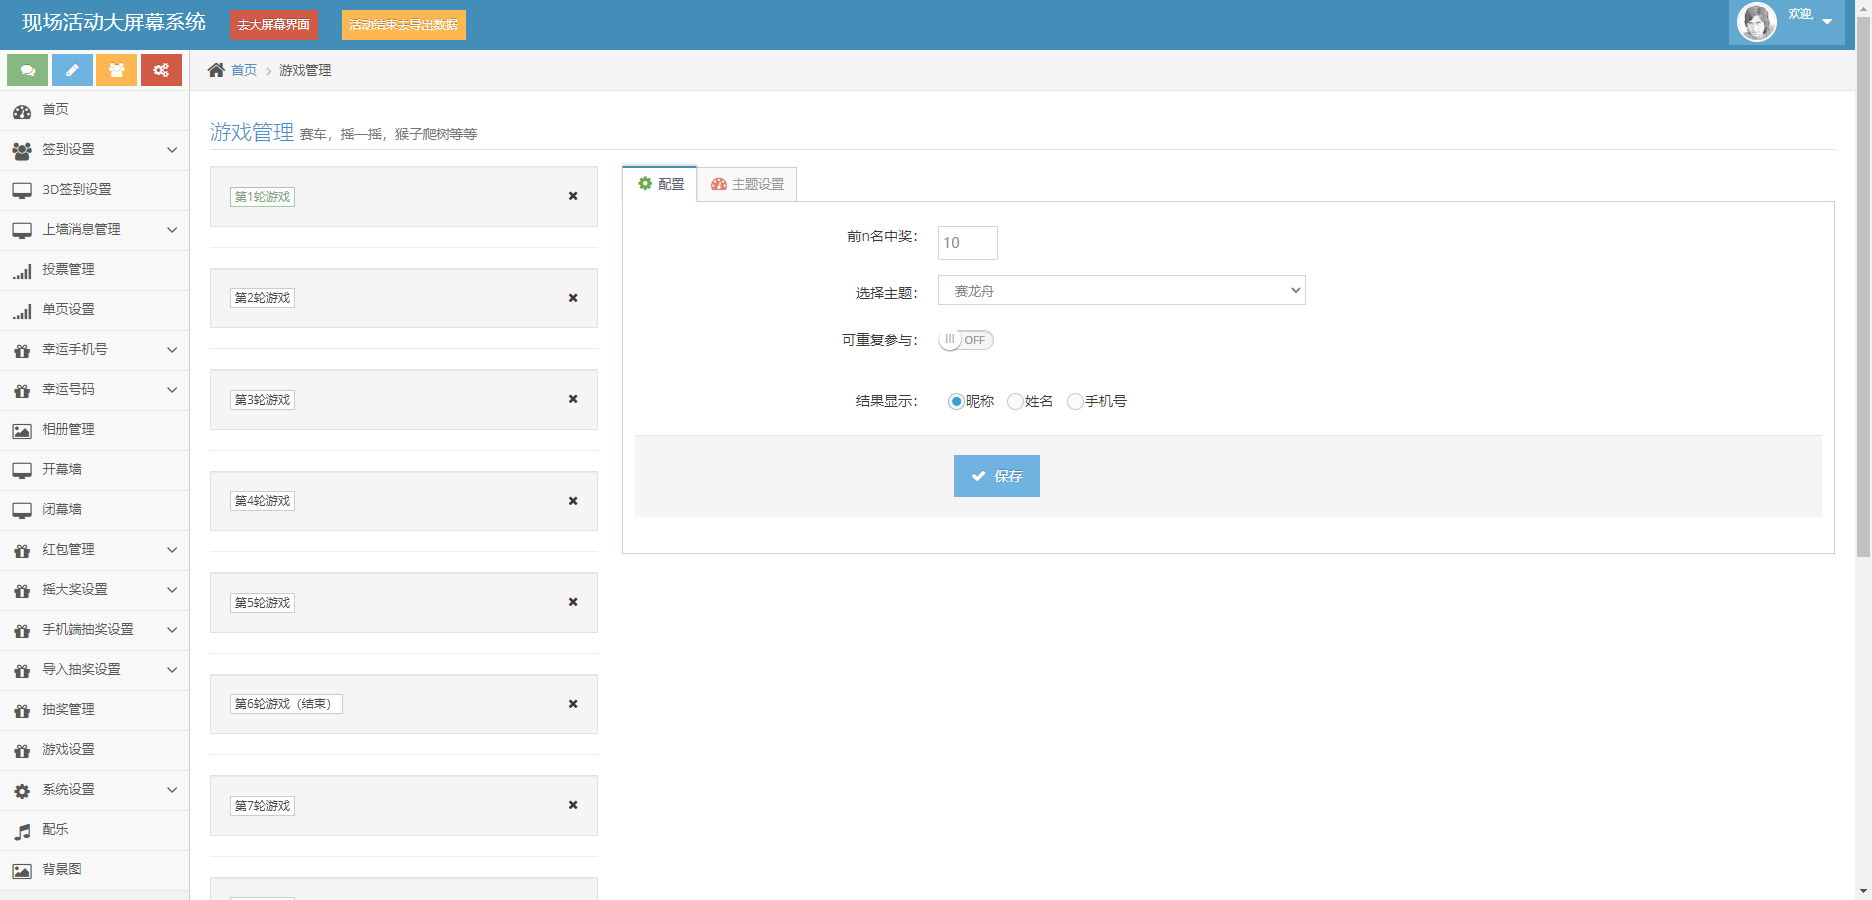Open 投票管理 in the sidebar
The width and height of the screenshot is (1872, 900).
pos(68,270)
